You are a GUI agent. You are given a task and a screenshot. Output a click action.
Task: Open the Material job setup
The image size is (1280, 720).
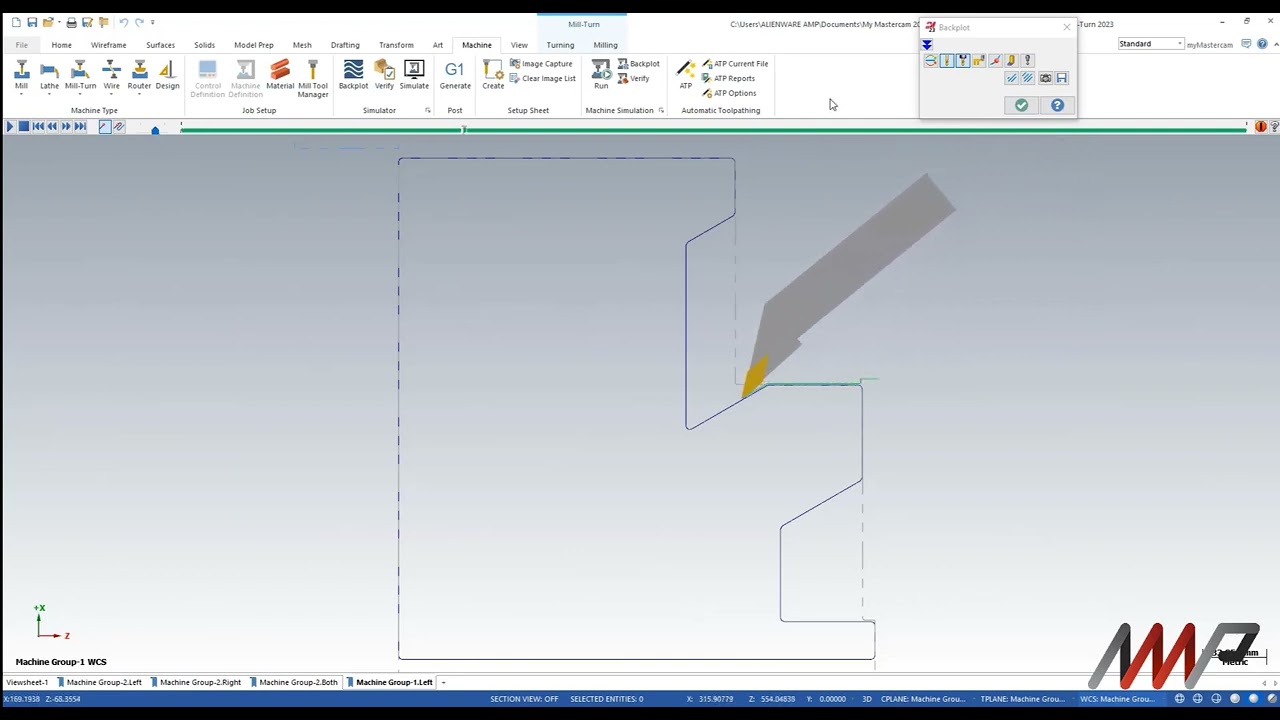[280, 75]
